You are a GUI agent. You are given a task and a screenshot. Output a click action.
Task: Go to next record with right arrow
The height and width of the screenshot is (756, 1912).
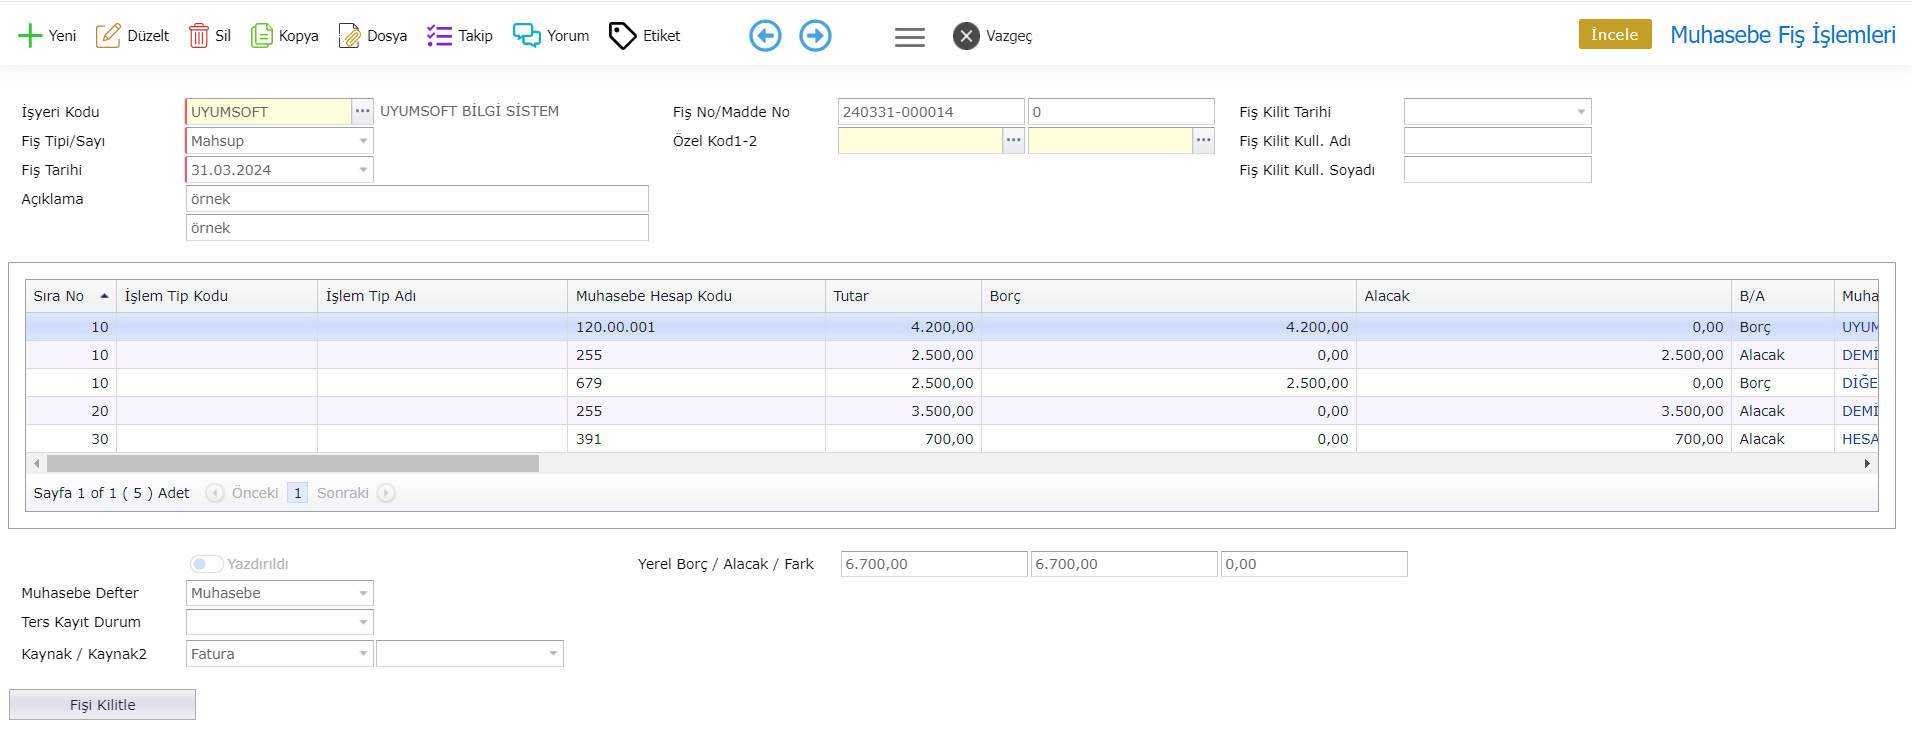(815, 36)
